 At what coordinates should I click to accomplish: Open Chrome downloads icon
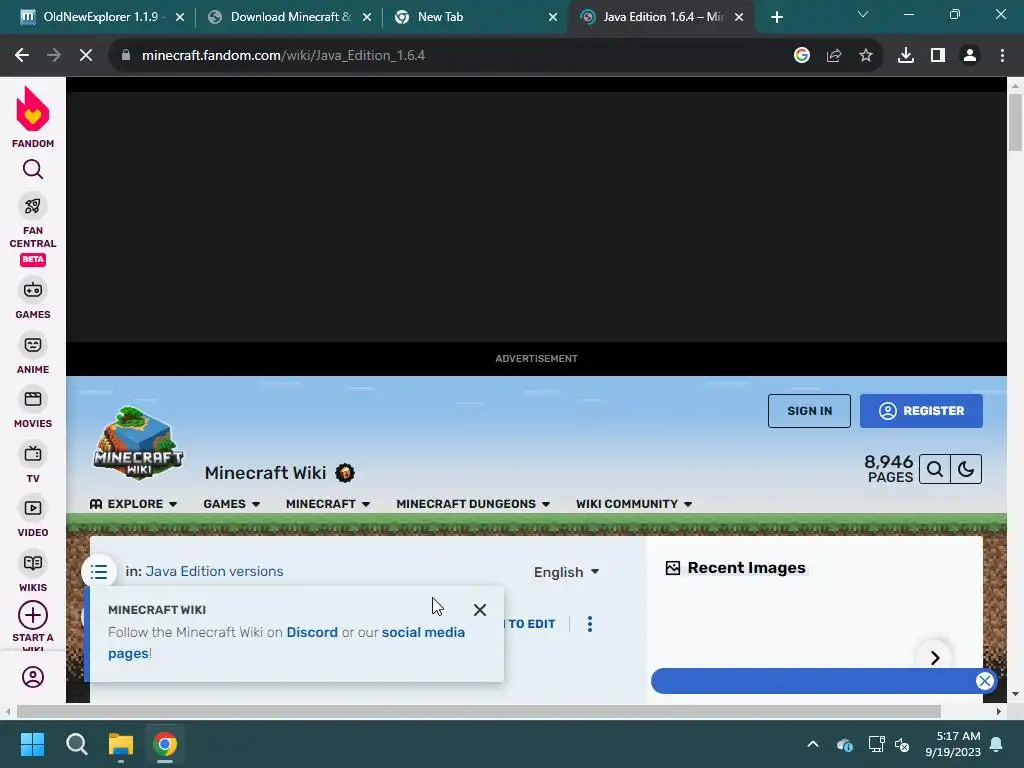906,56
